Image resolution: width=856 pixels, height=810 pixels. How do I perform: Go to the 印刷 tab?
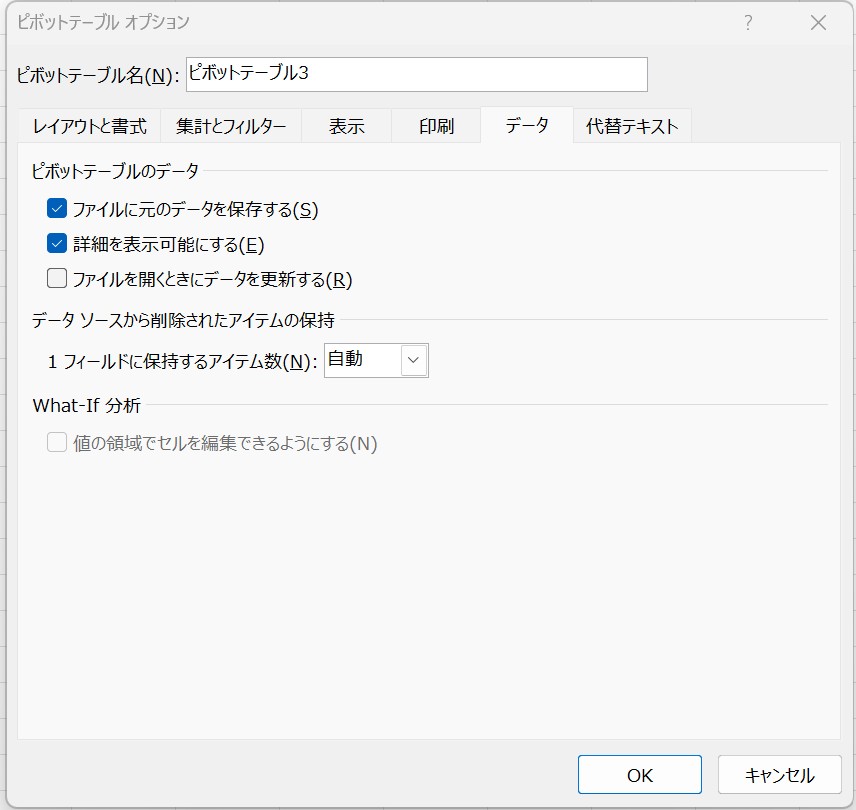[436, 126]
